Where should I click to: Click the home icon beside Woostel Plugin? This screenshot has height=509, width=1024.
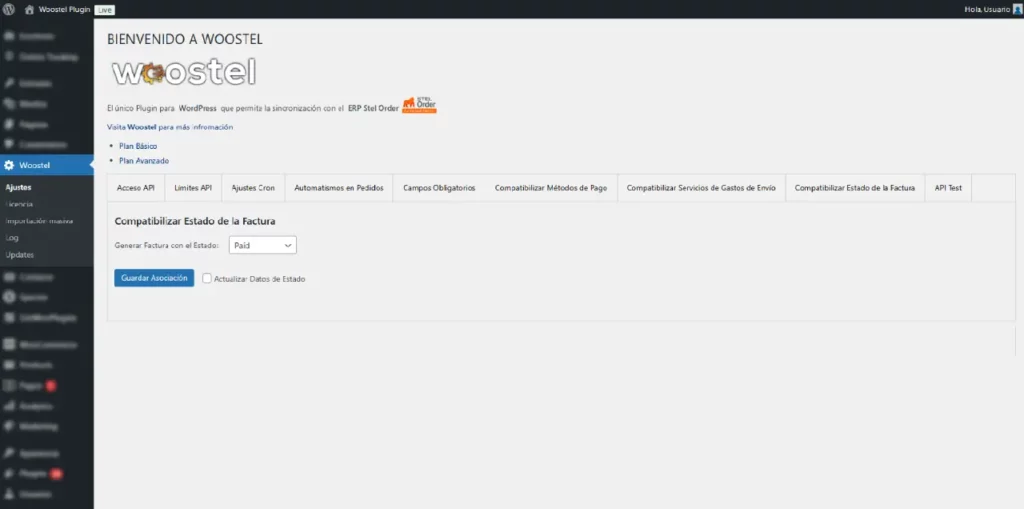tap(29, 9)
